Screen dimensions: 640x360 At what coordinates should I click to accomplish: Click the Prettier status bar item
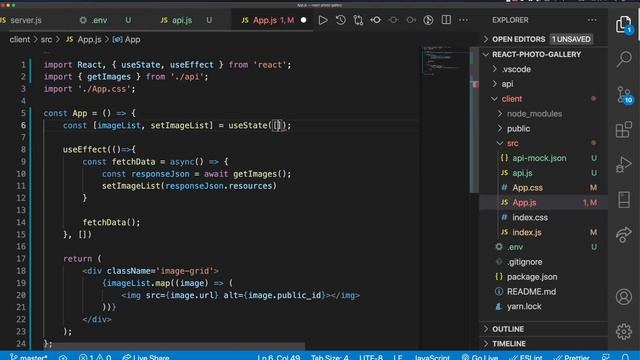pos(572,357)
